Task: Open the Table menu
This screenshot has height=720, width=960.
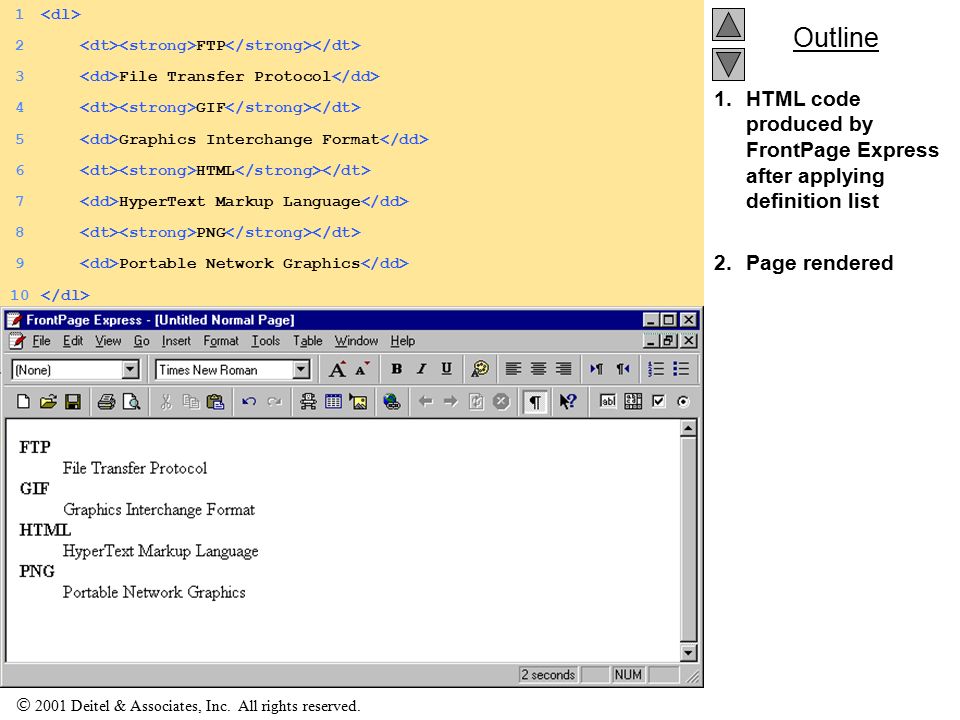Action: [x=307, y=341]
